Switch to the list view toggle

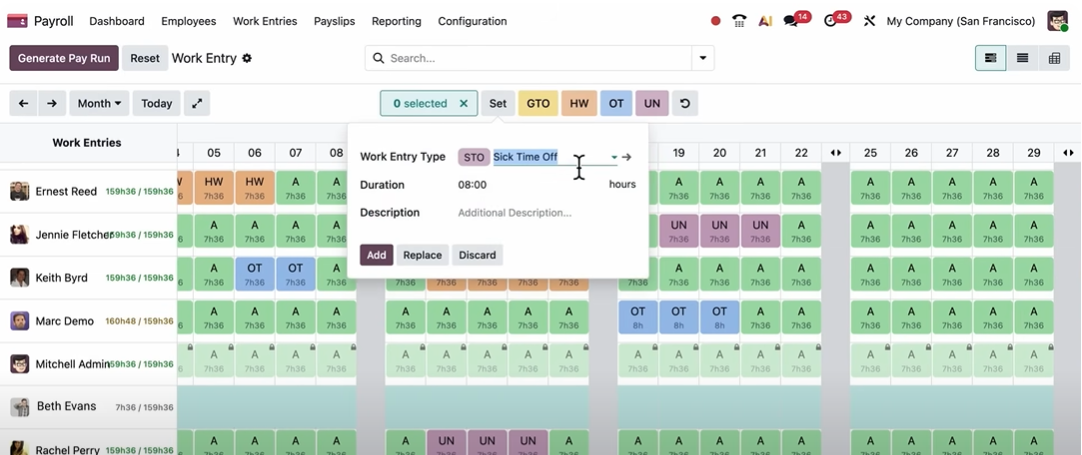(x=1022, y=58)
